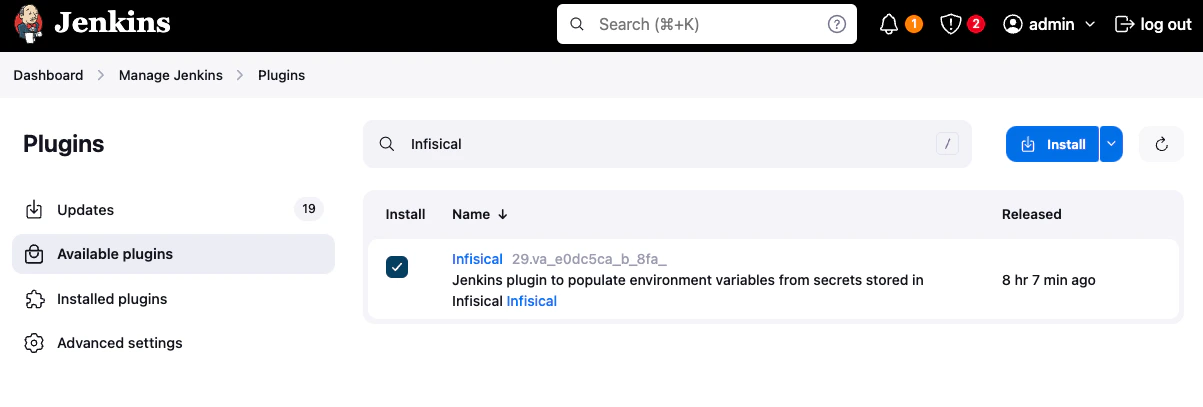Select Available plugins in sidebar
This screenshot has height=407, width=1203.
pos(173,254)
